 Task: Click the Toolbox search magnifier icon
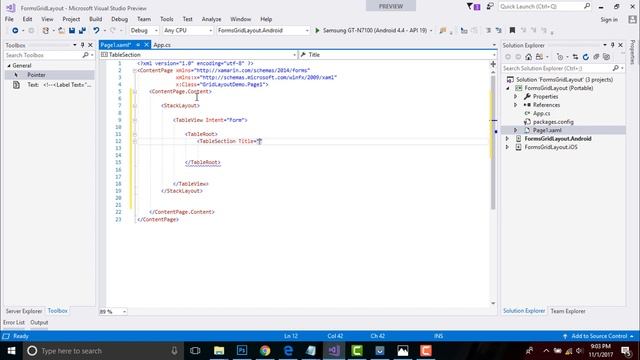point(85,55)
